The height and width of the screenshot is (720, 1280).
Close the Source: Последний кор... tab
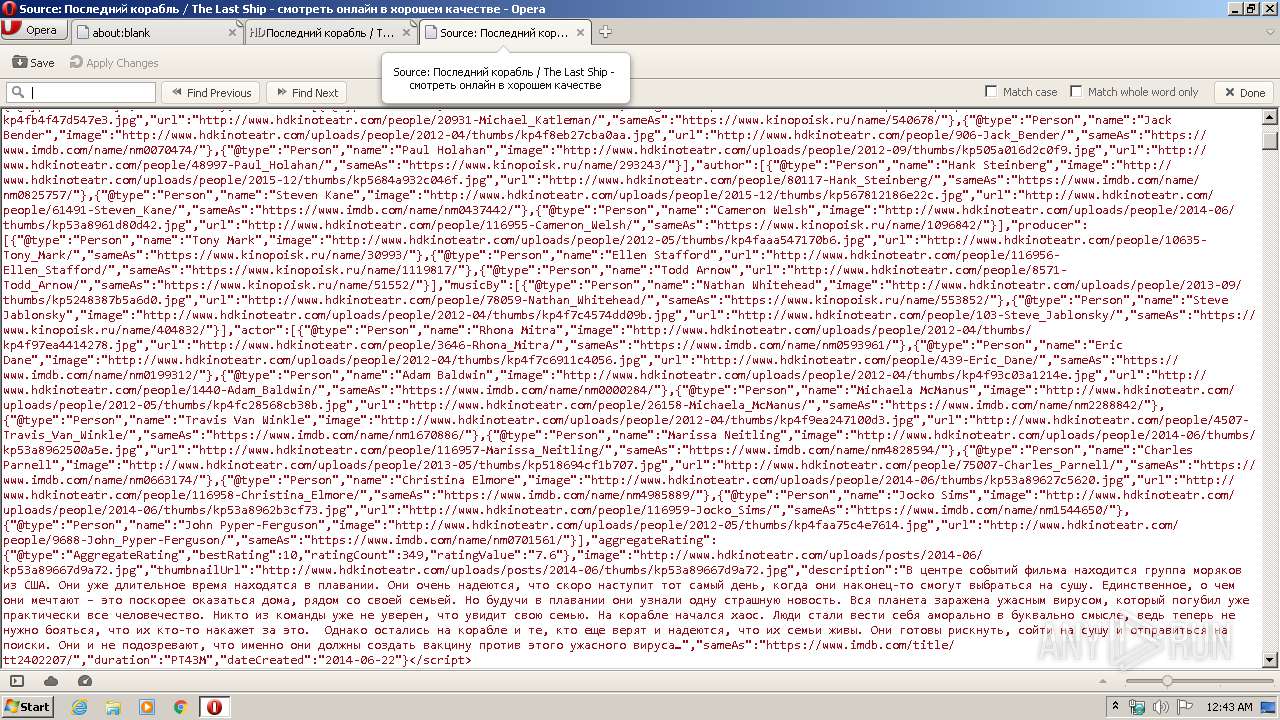click(x=580, y=32)
